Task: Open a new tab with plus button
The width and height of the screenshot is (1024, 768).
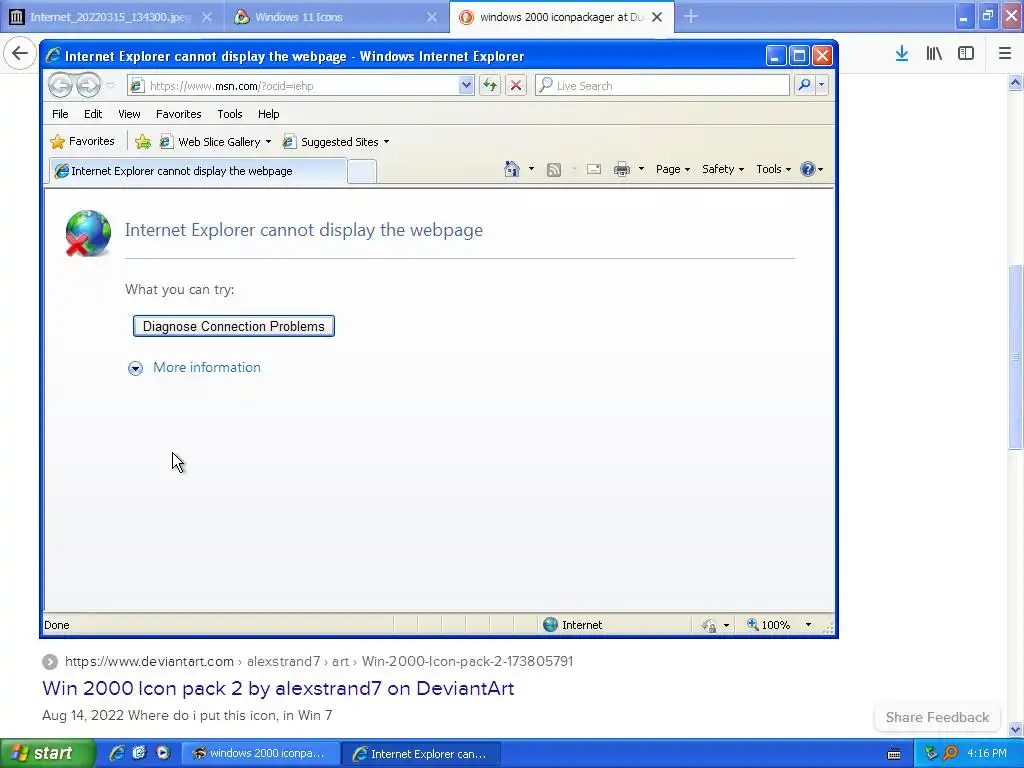Action: coord(691,17)
